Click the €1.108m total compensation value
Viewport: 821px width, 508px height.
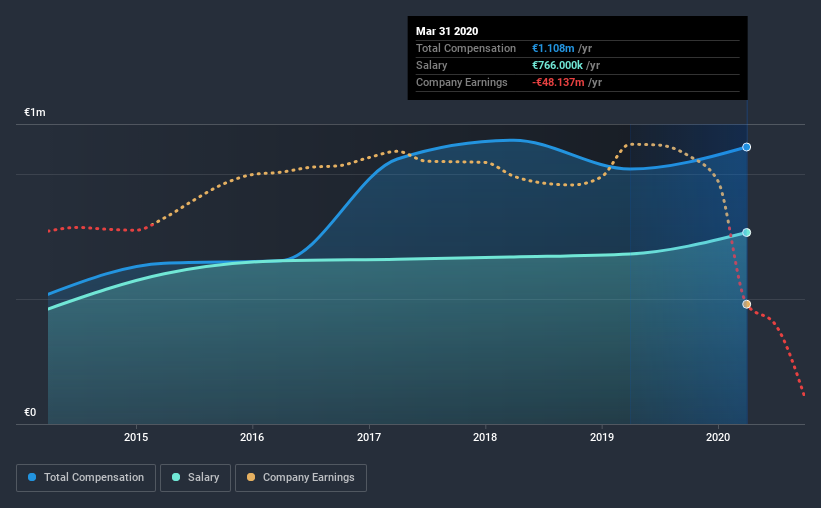pyautogui.click(x=553, y=49)
